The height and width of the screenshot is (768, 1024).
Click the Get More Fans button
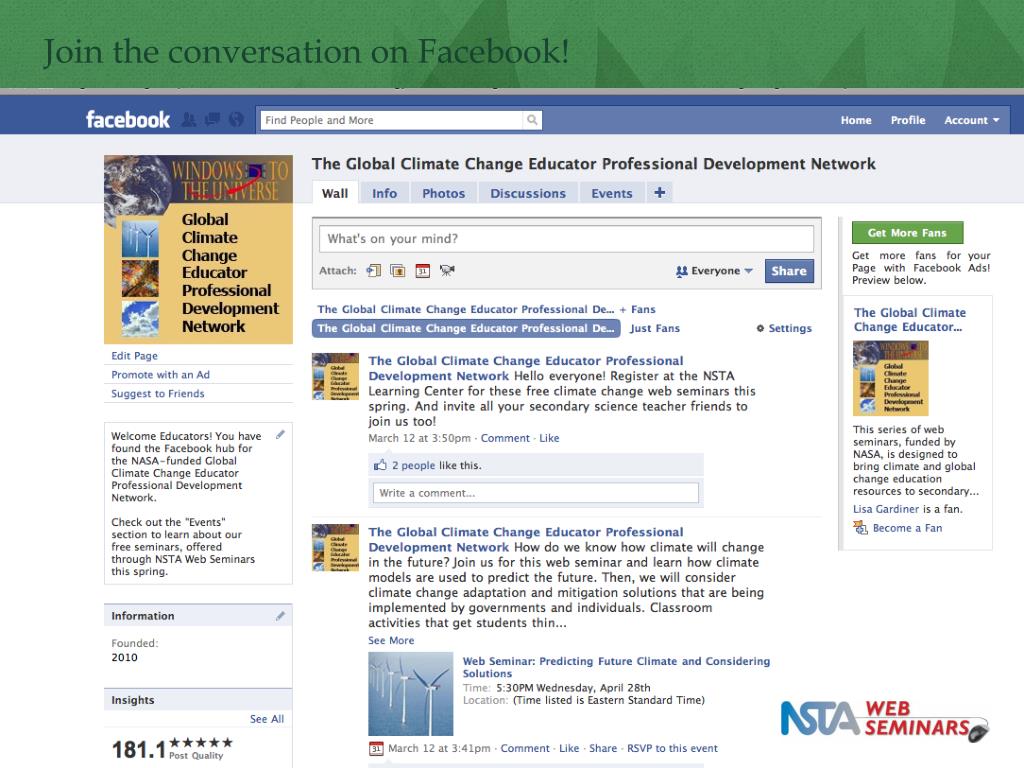(x=907, y=232)
